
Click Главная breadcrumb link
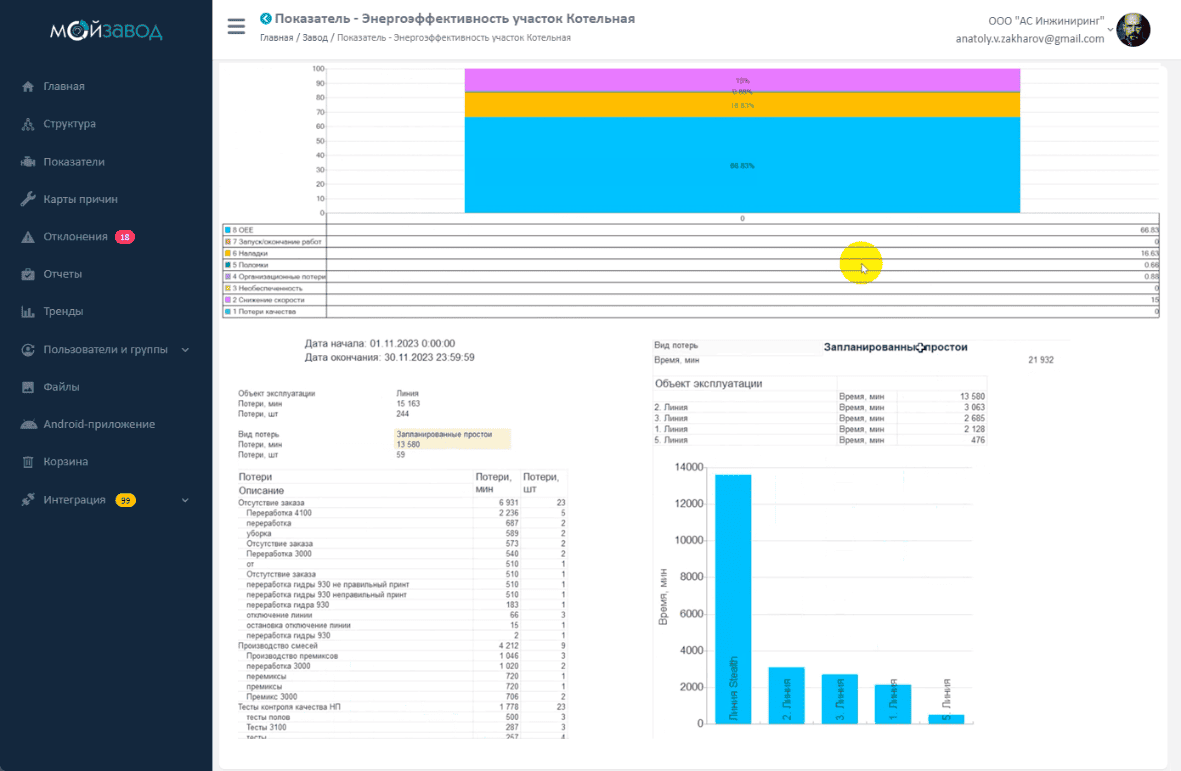[x=276, y=38]
